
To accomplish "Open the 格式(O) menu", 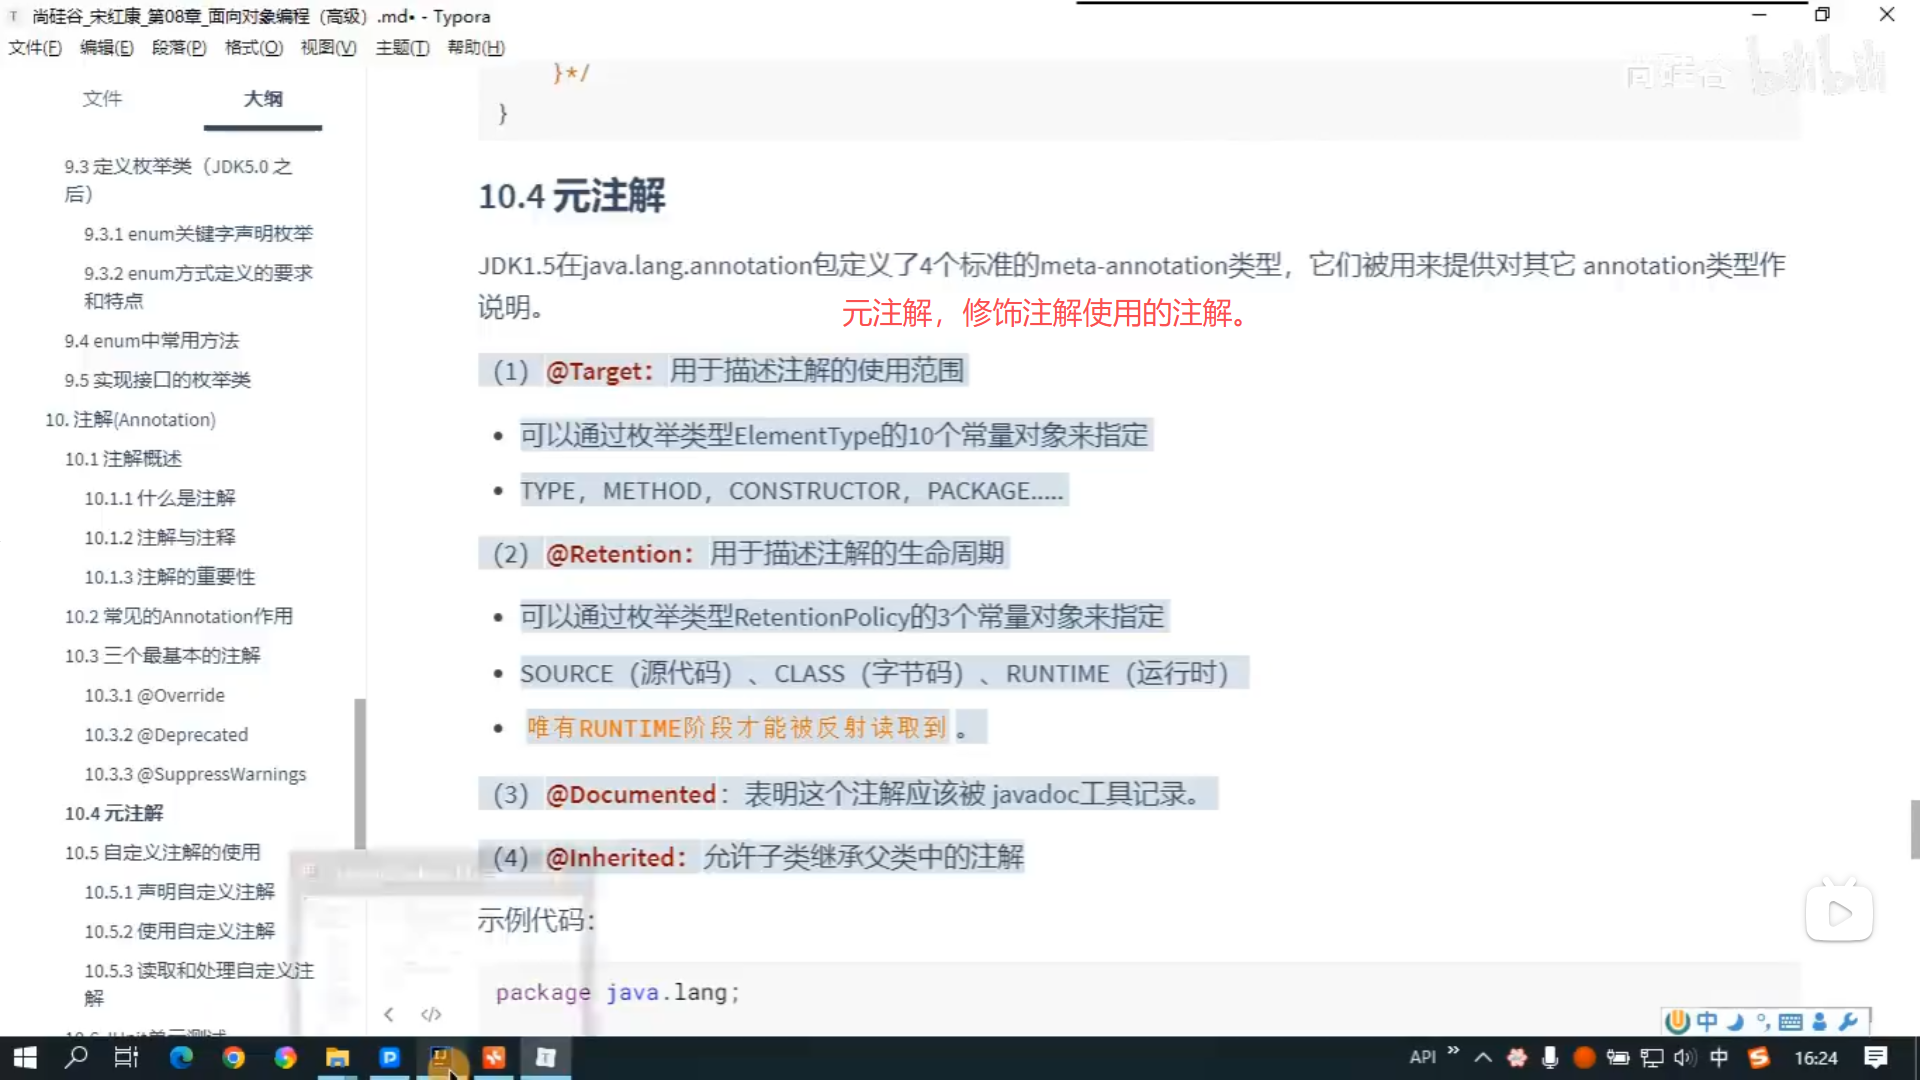I will point(253,47).
